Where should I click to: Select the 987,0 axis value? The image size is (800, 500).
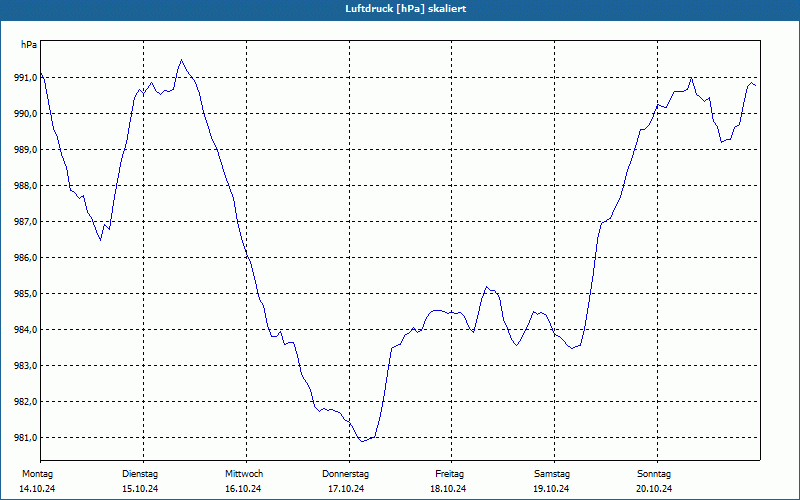(26, 221)
